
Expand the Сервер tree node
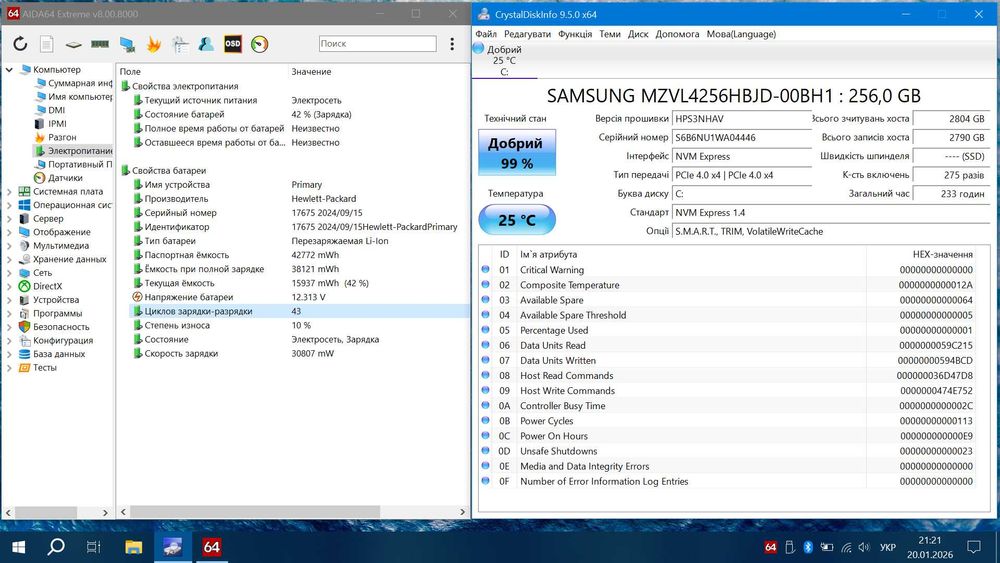9,218
